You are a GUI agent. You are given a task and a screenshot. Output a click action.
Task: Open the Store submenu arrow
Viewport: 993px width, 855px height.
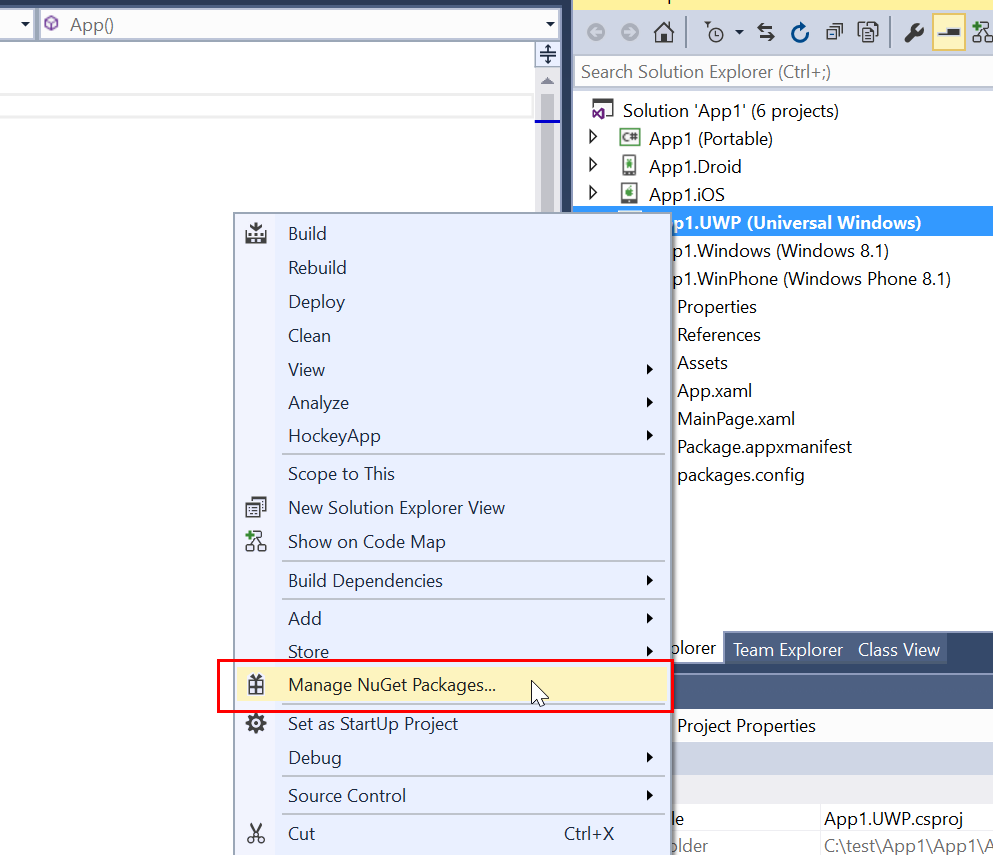[649, 651]
